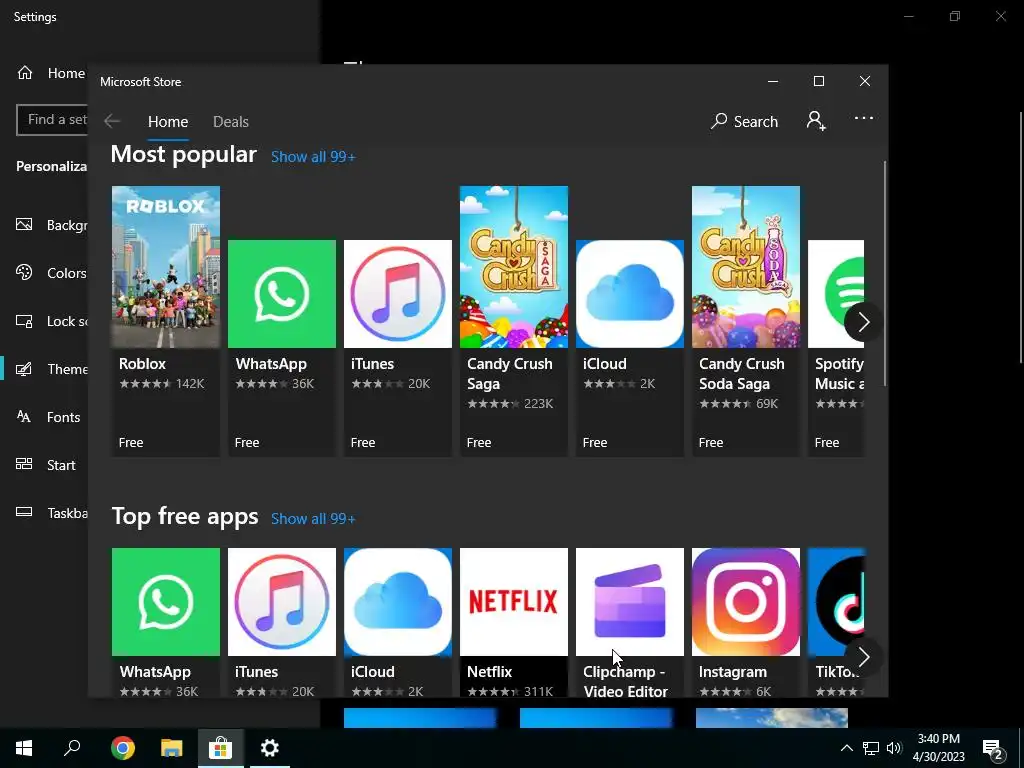
Task: Open the sign-in account icon
Action: pyautogui.click(x=816, y=121)
